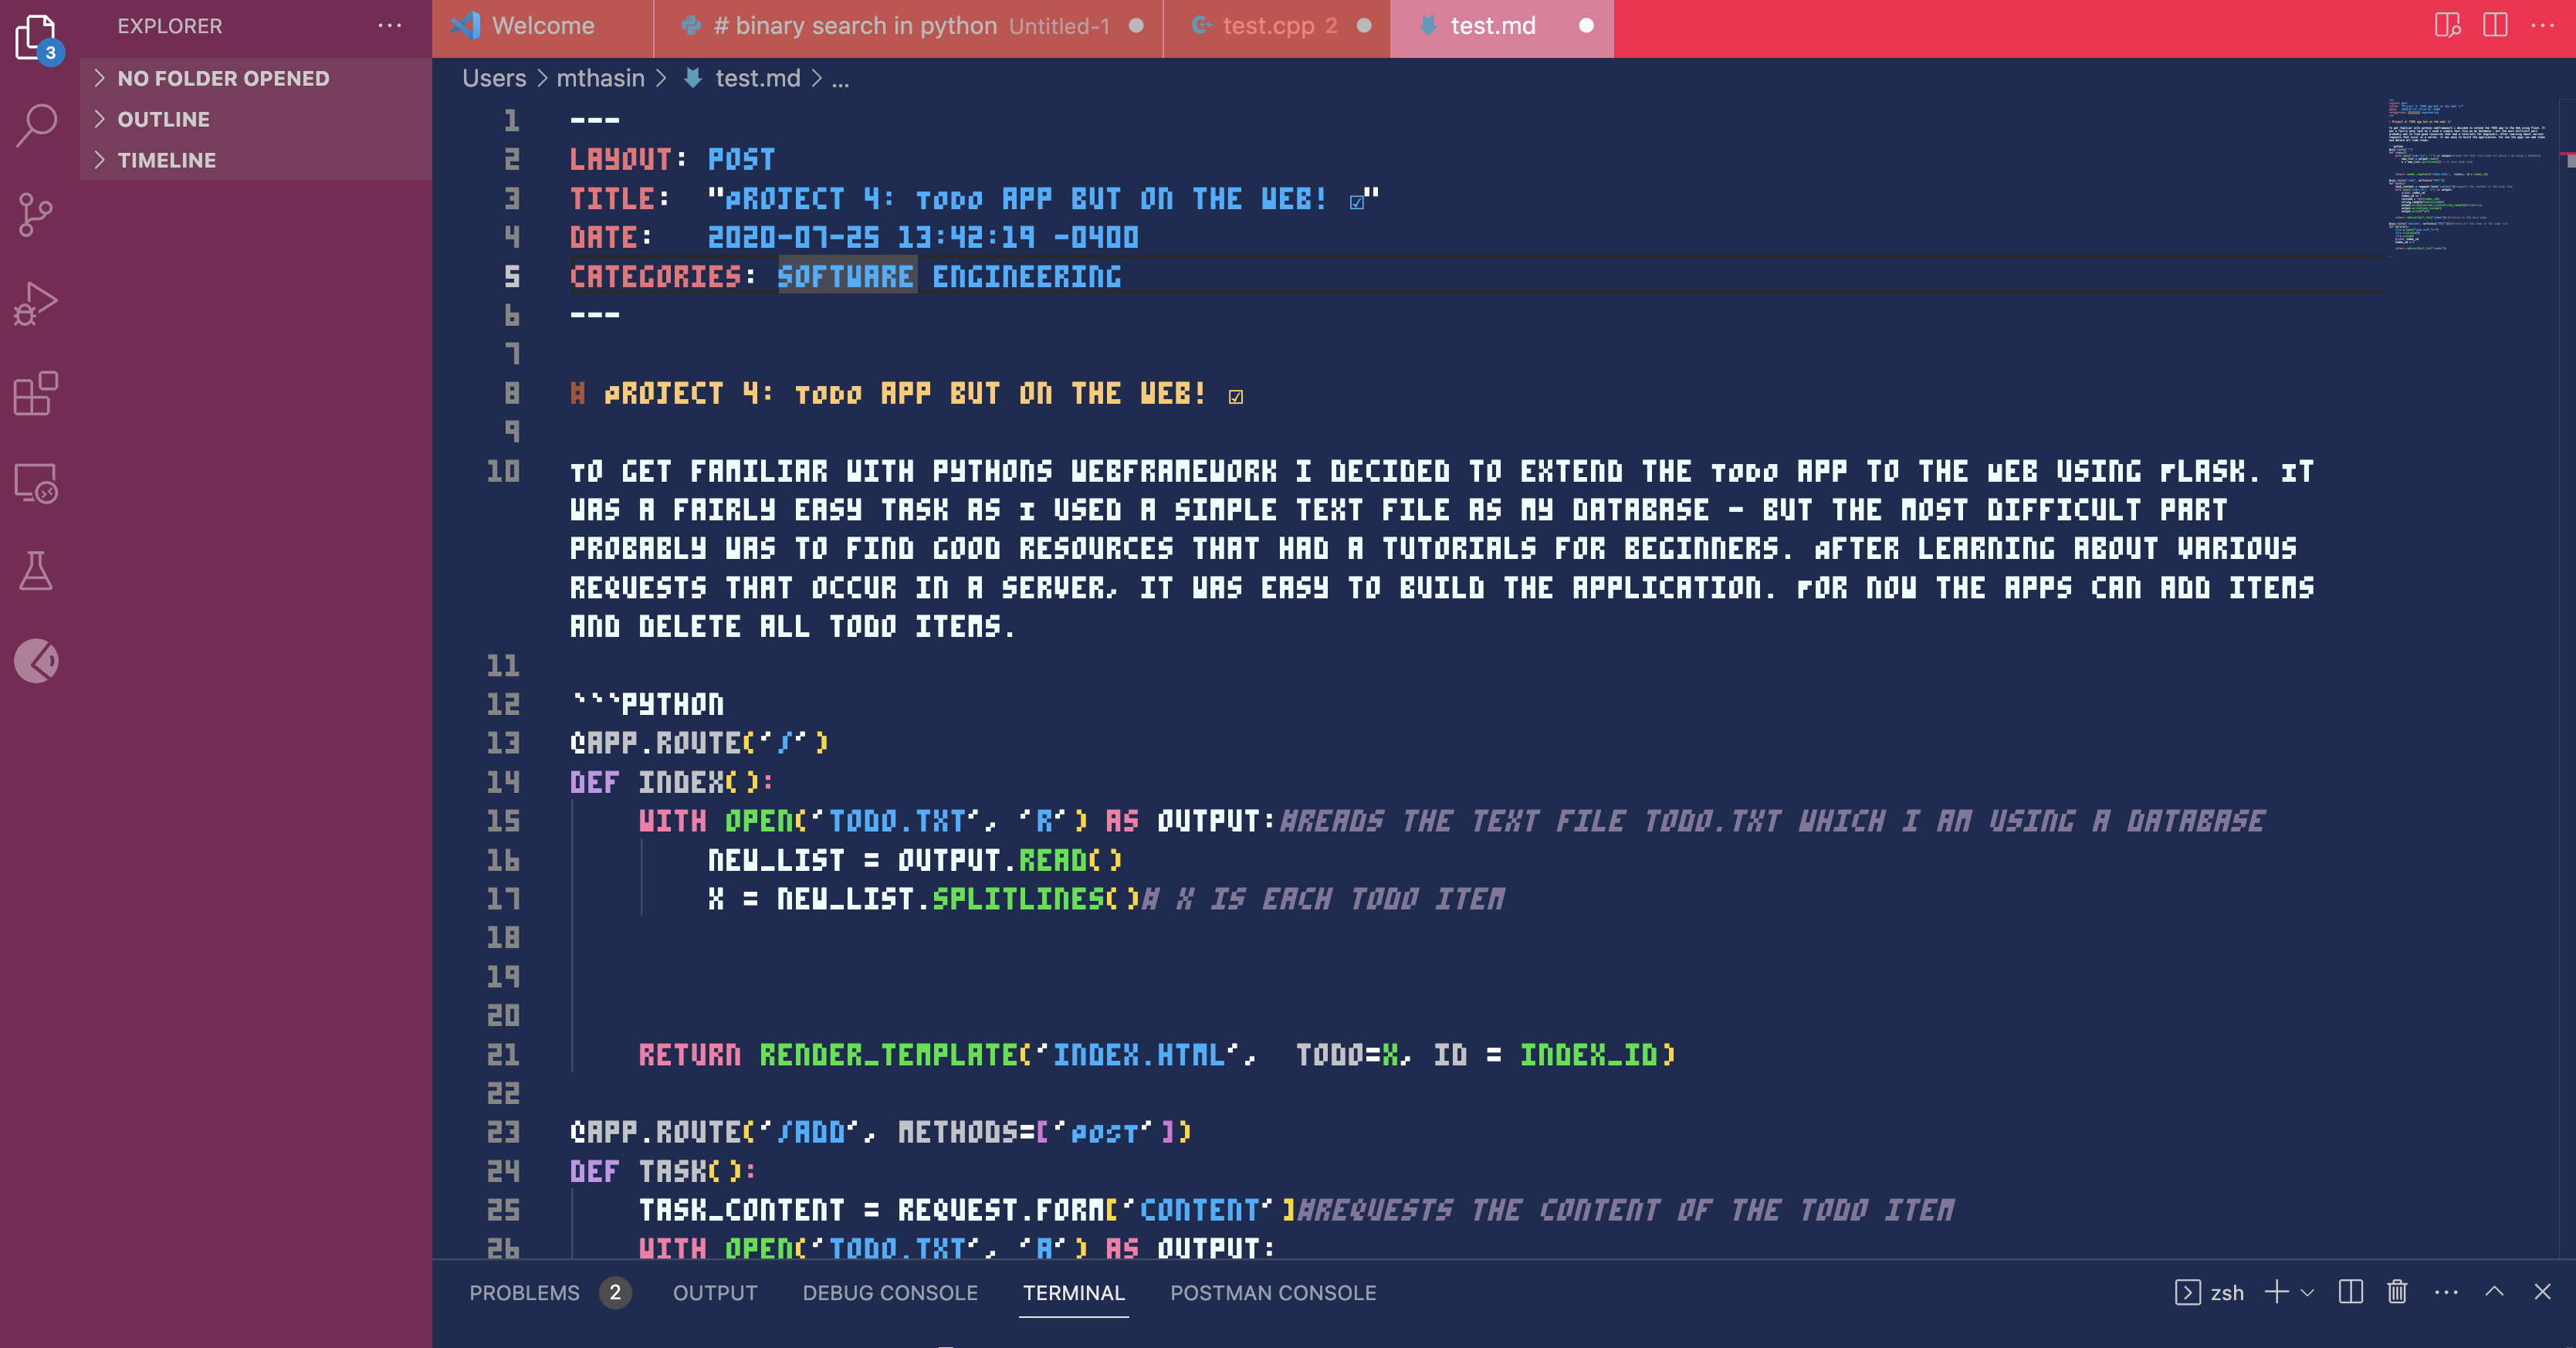Viewport: 2576px width, 1348px height.
Task: Split the terminal panel
Action: point(2351,1292)
